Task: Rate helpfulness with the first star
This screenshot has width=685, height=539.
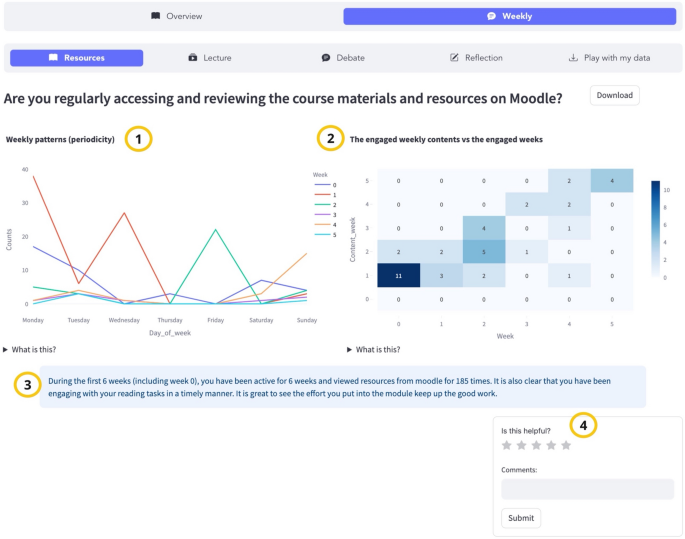Action: [506, 445]
